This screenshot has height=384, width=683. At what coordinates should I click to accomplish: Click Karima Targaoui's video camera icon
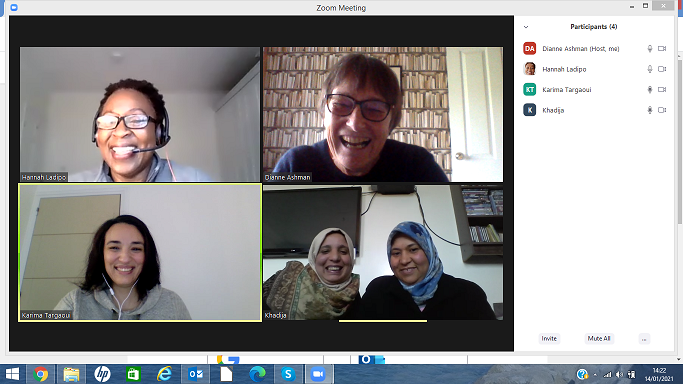point(662,90)
